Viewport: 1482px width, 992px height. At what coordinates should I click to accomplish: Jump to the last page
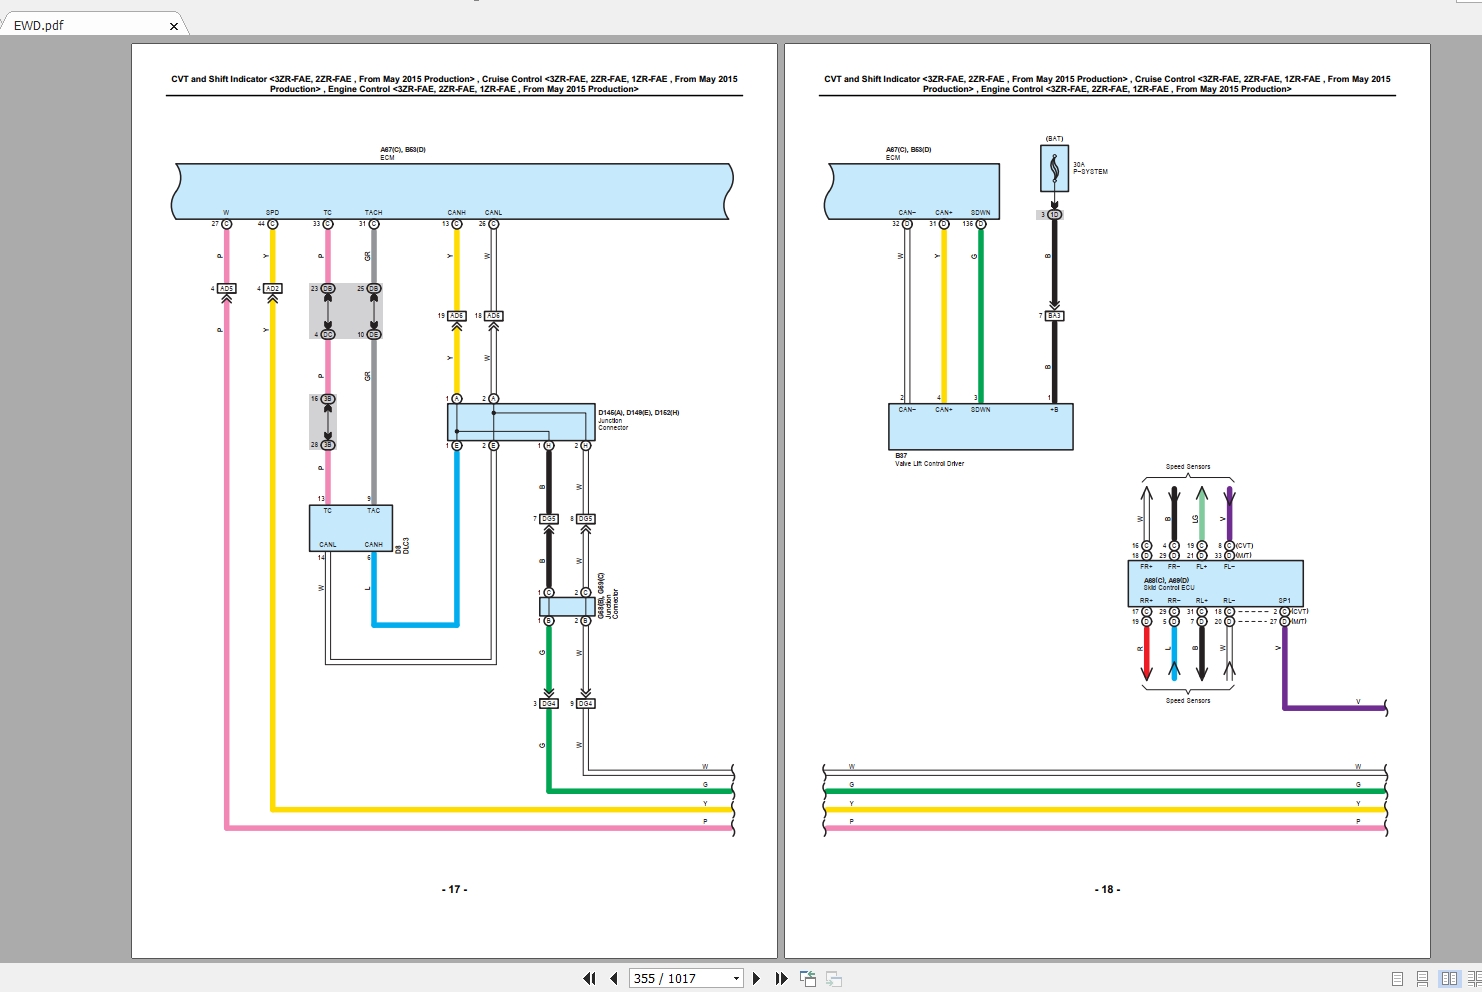click(x=781, y=978)
